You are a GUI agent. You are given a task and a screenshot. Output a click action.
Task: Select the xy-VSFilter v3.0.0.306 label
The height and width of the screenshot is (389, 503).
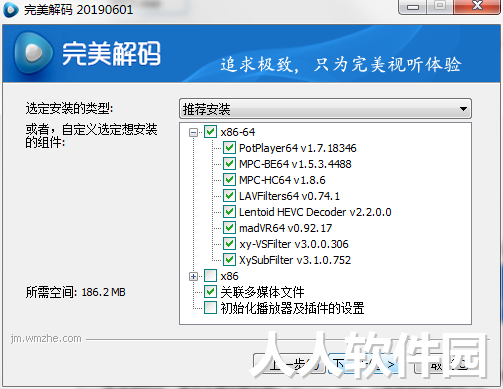coord(294,244)
